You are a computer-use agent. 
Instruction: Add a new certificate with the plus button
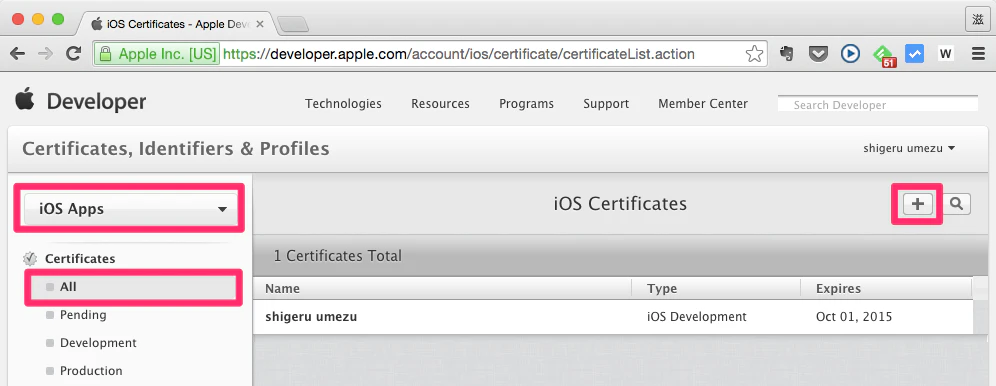[918, 204]
